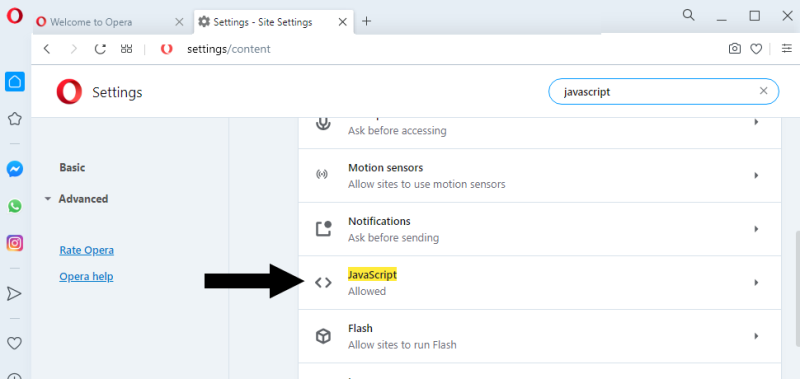Image resolution: width=800 pixels, height=379 pixels.
Task: Click the 'Allowed' status text
Action: 367,291
